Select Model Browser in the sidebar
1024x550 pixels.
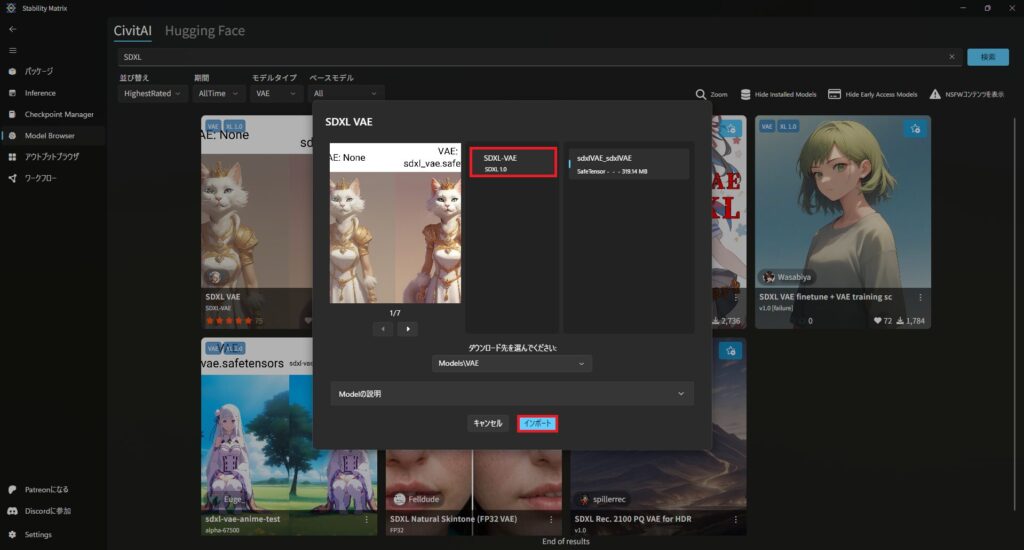pos(52,136)
